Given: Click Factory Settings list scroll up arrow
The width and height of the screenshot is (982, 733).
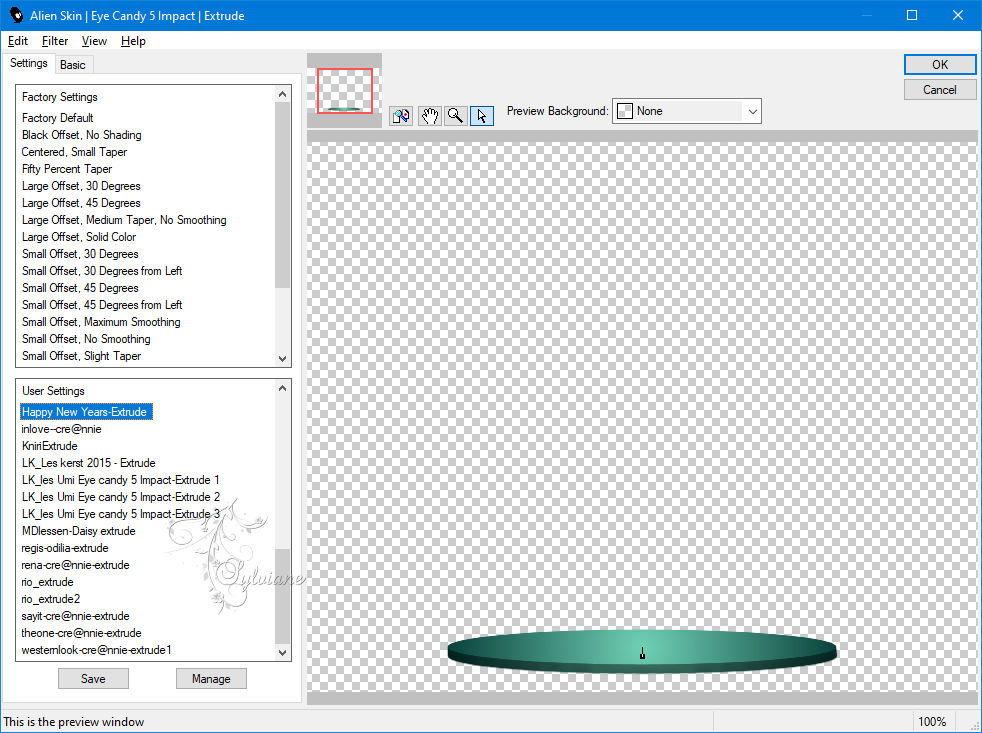Looking at the screenshot, I should 282,94.
